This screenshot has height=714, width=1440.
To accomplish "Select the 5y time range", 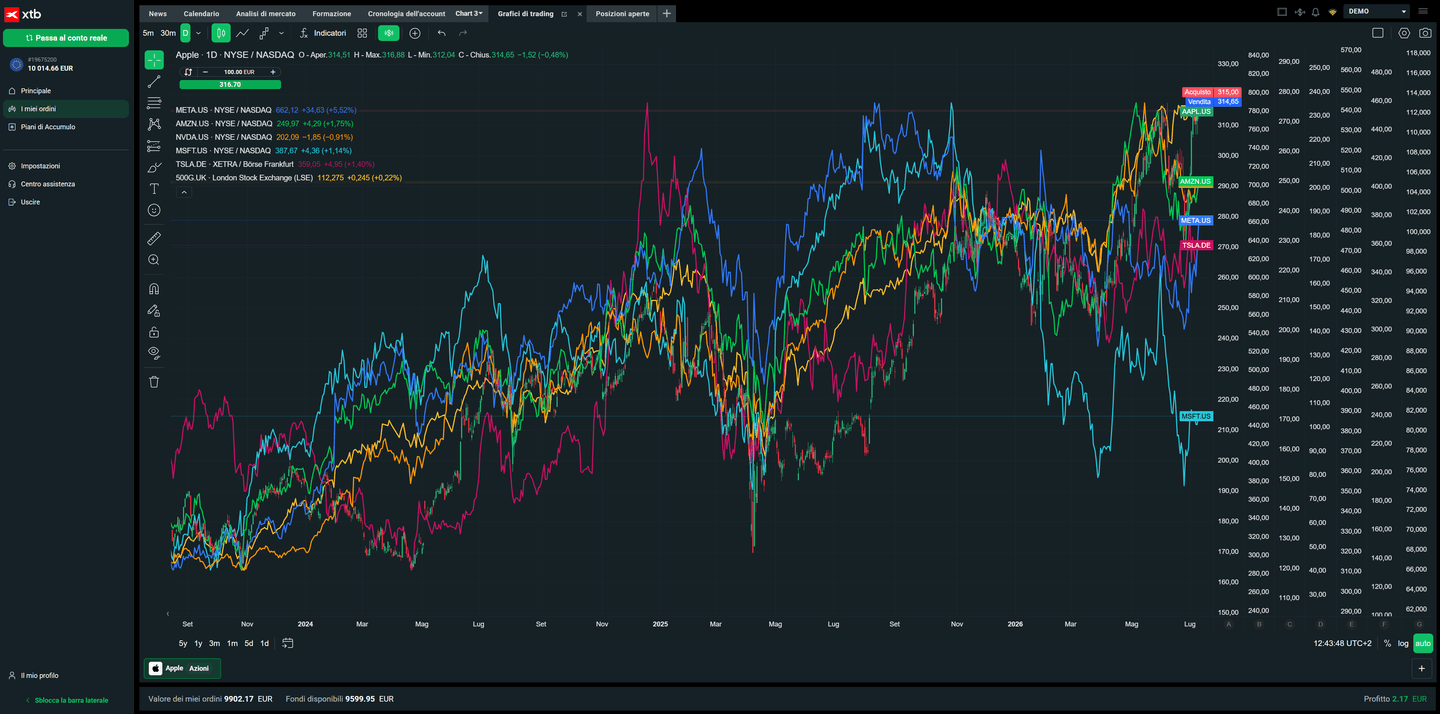I will click(183, 643).
